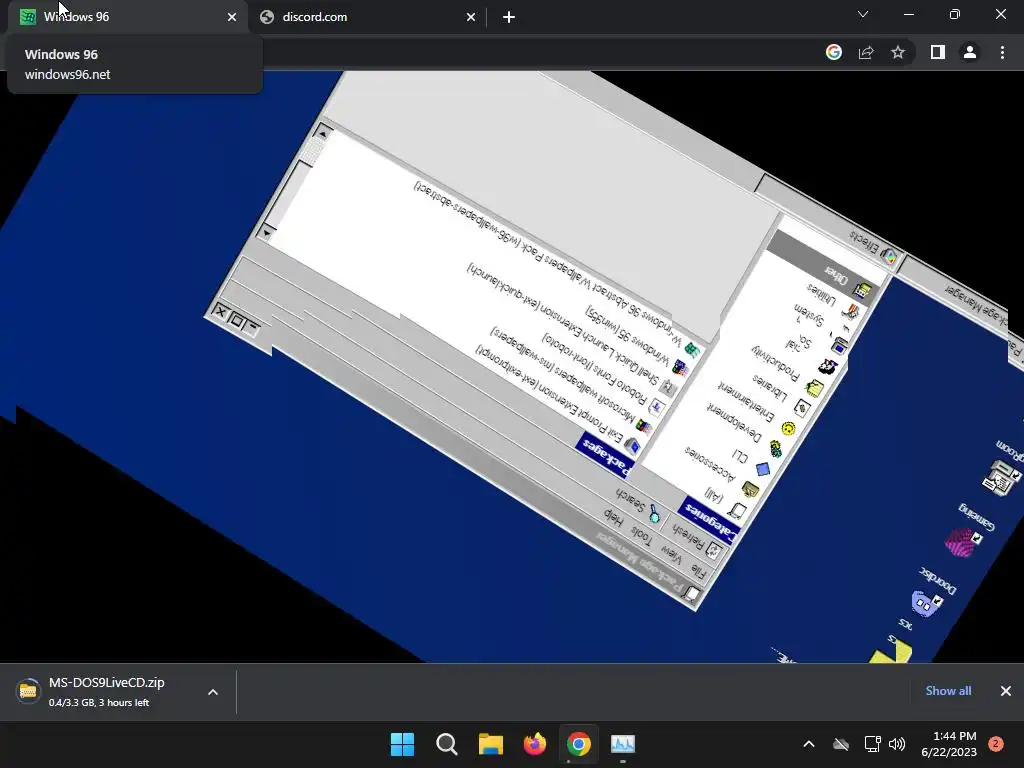Screen dimensions: 1024x768
Task: Select the Entertainment smiley icon
Action: click(x=788, y=428)
